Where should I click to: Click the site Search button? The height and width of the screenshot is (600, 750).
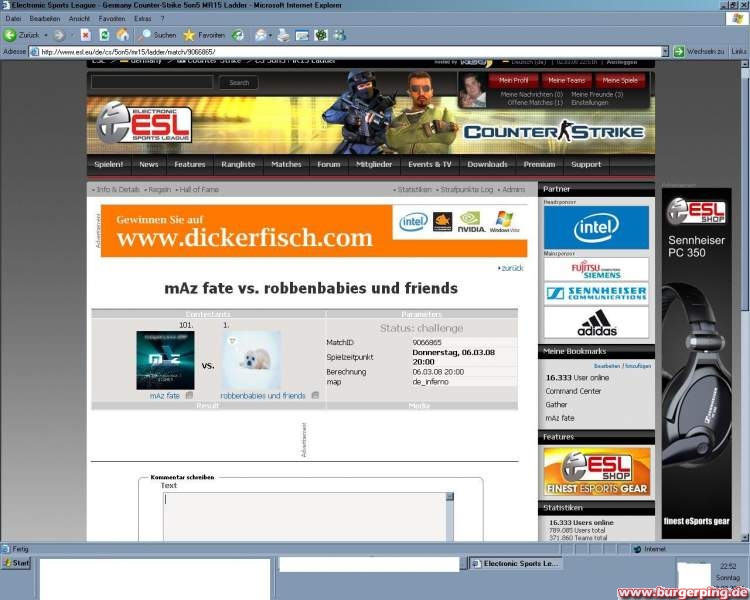tap(239, 83)
